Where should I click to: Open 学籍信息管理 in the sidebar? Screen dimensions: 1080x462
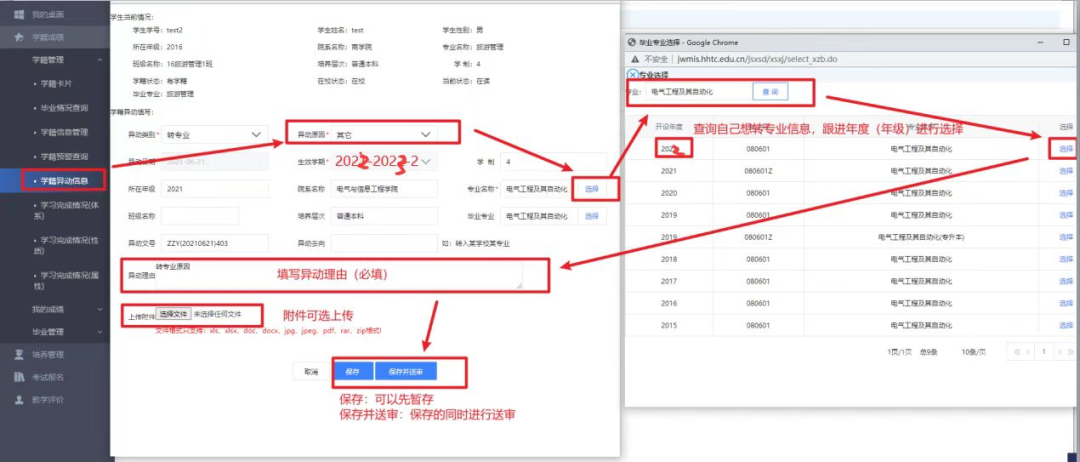(x=63, y=132)
